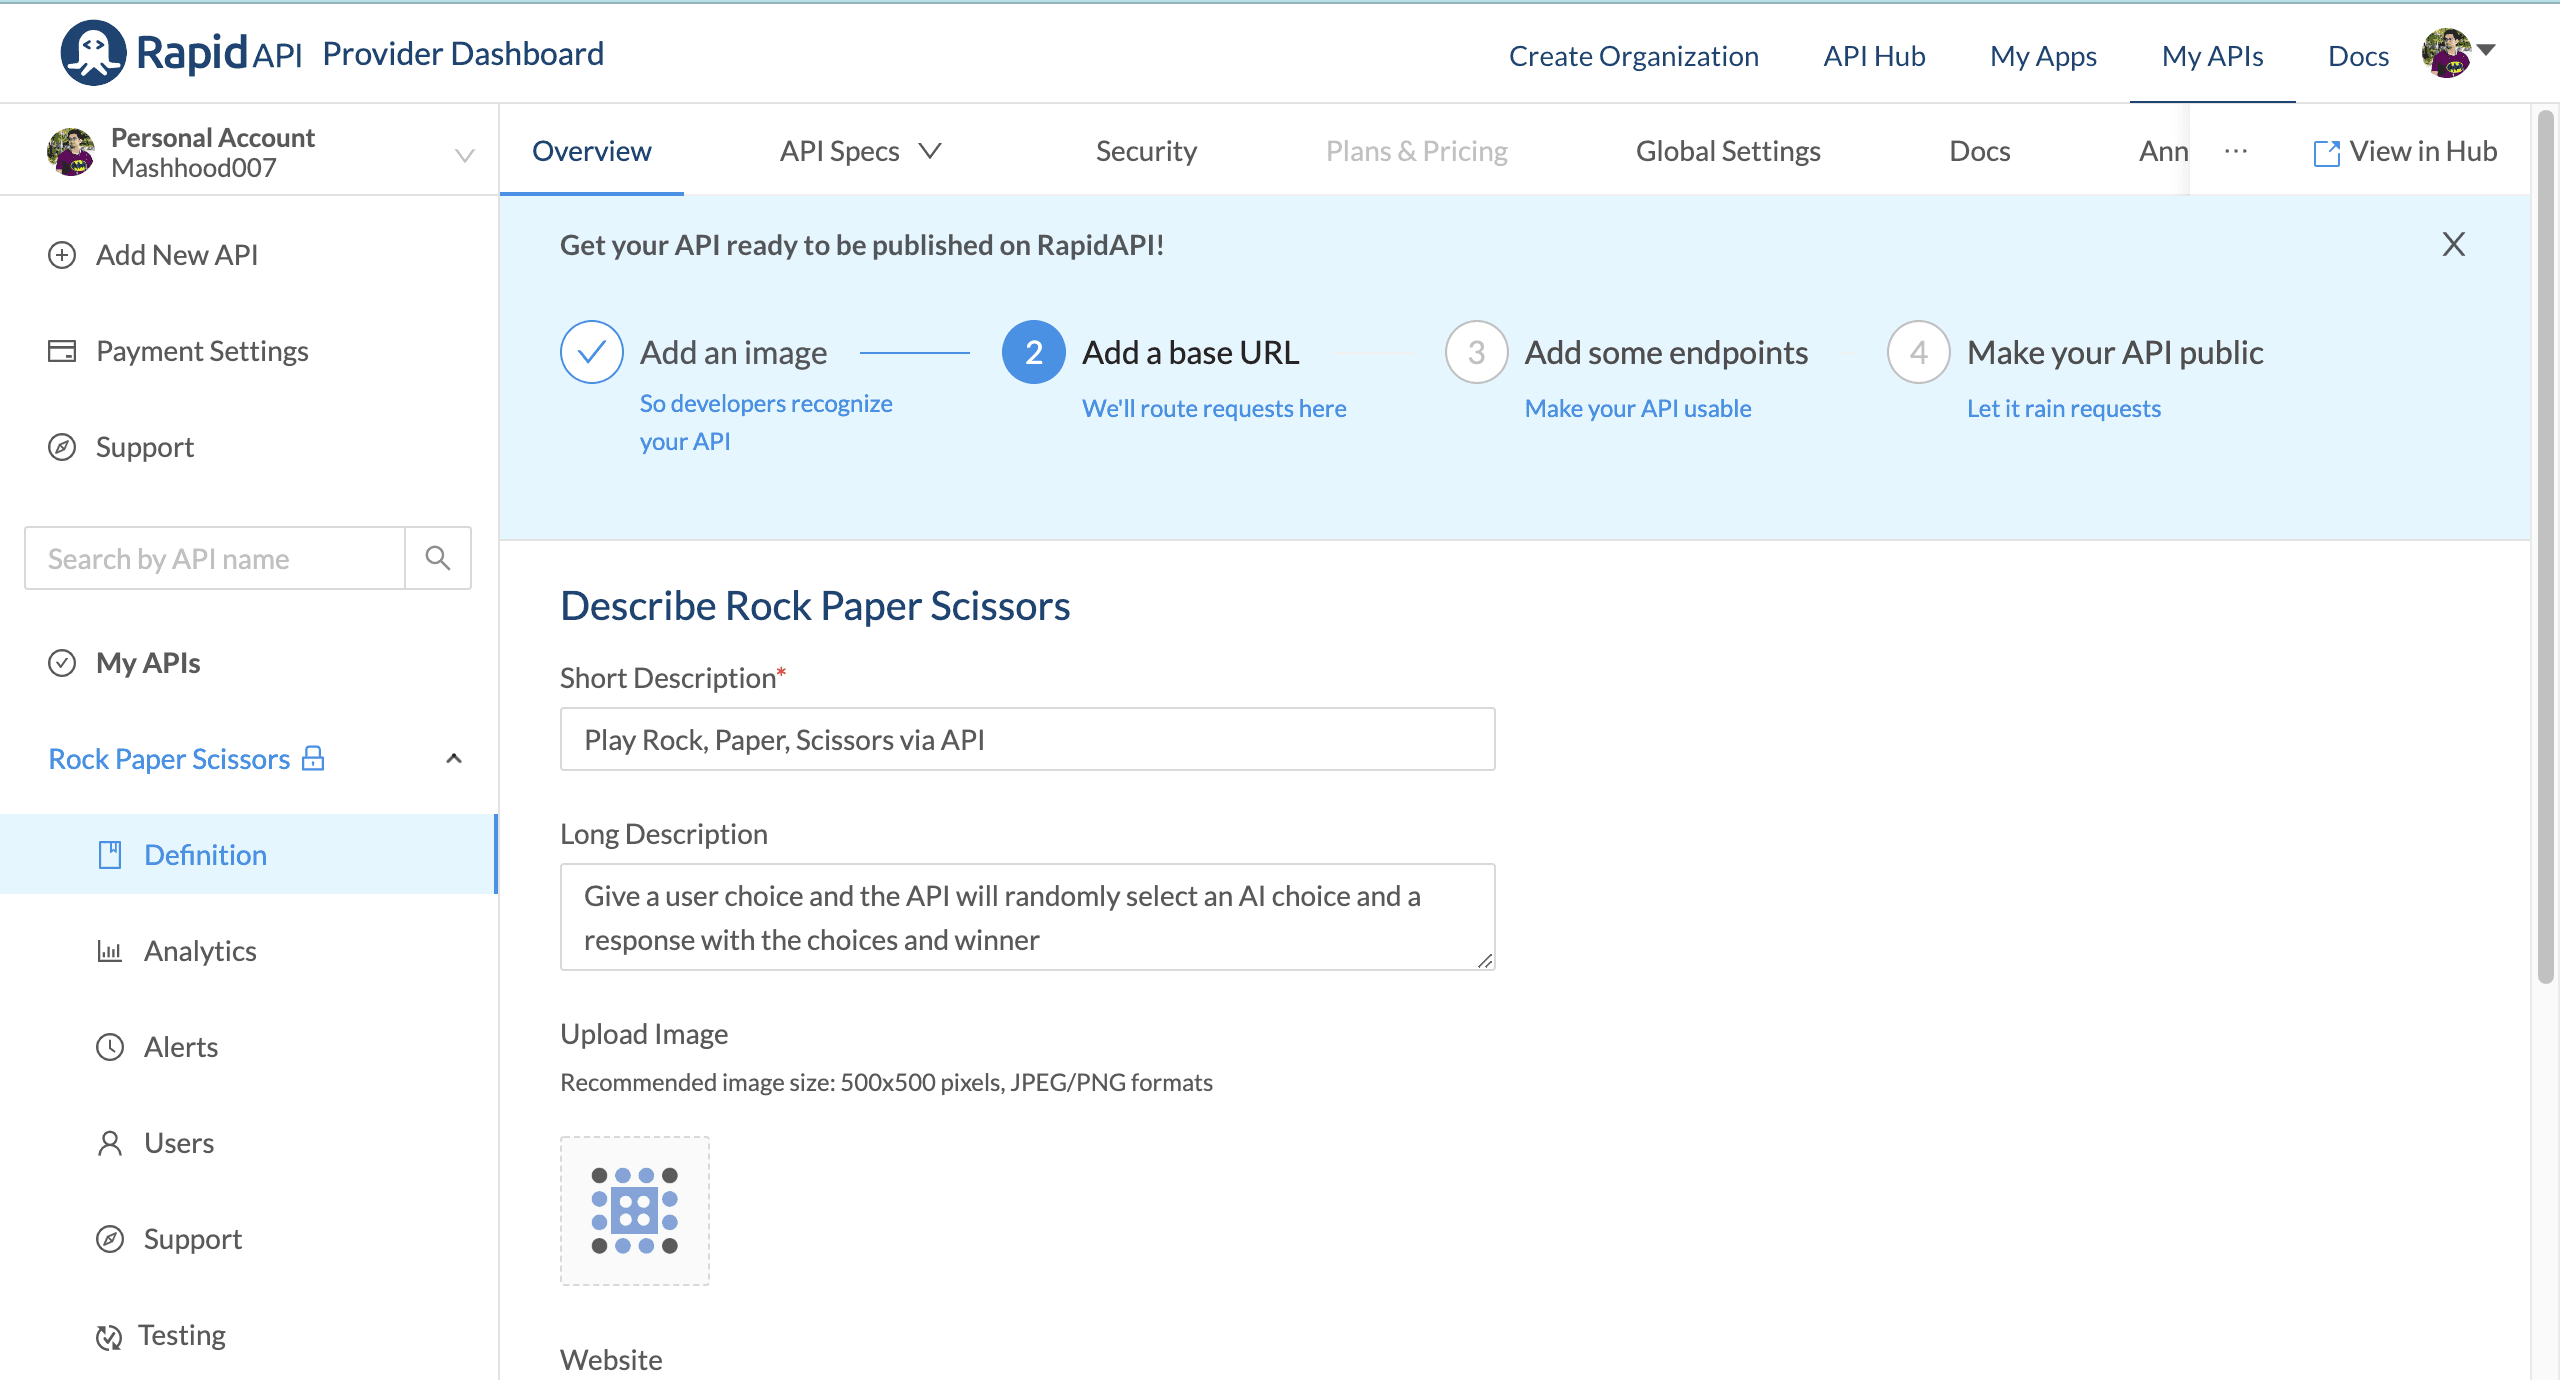The image size is (2560, 1380).
Task: Click 'Add some endpoints' step text
Action: (x=1666, y=352)
